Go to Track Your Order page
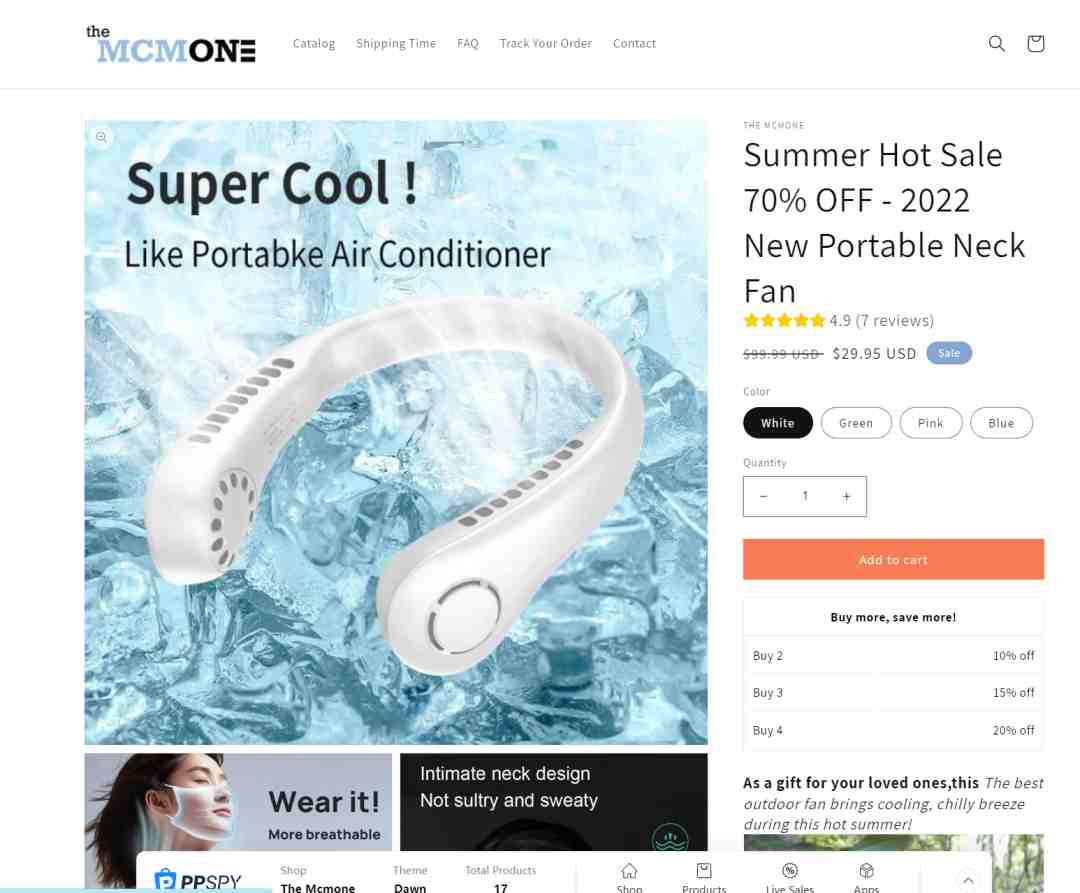Image resolution: width=1080 pixels, height=893 pixels. click(546, 43)
